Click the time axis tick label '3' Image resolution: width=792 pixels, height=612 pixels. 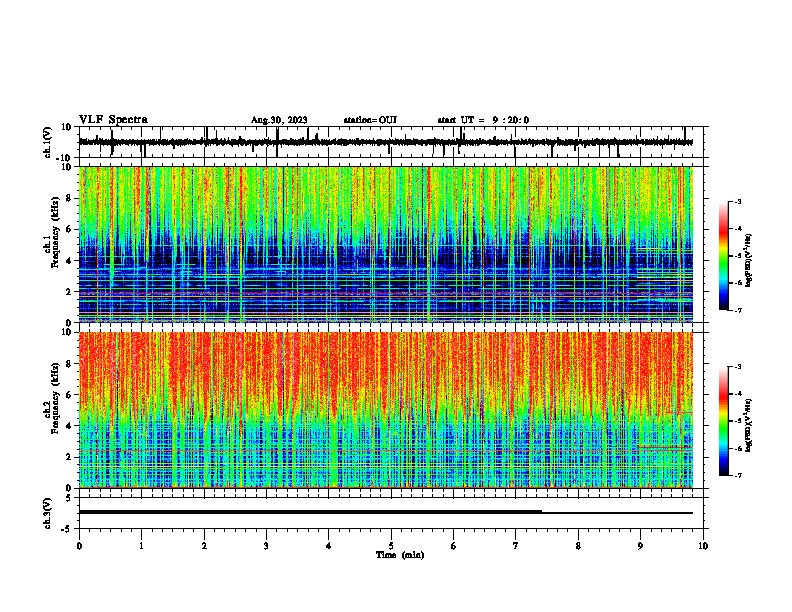(x=266, y=546)
